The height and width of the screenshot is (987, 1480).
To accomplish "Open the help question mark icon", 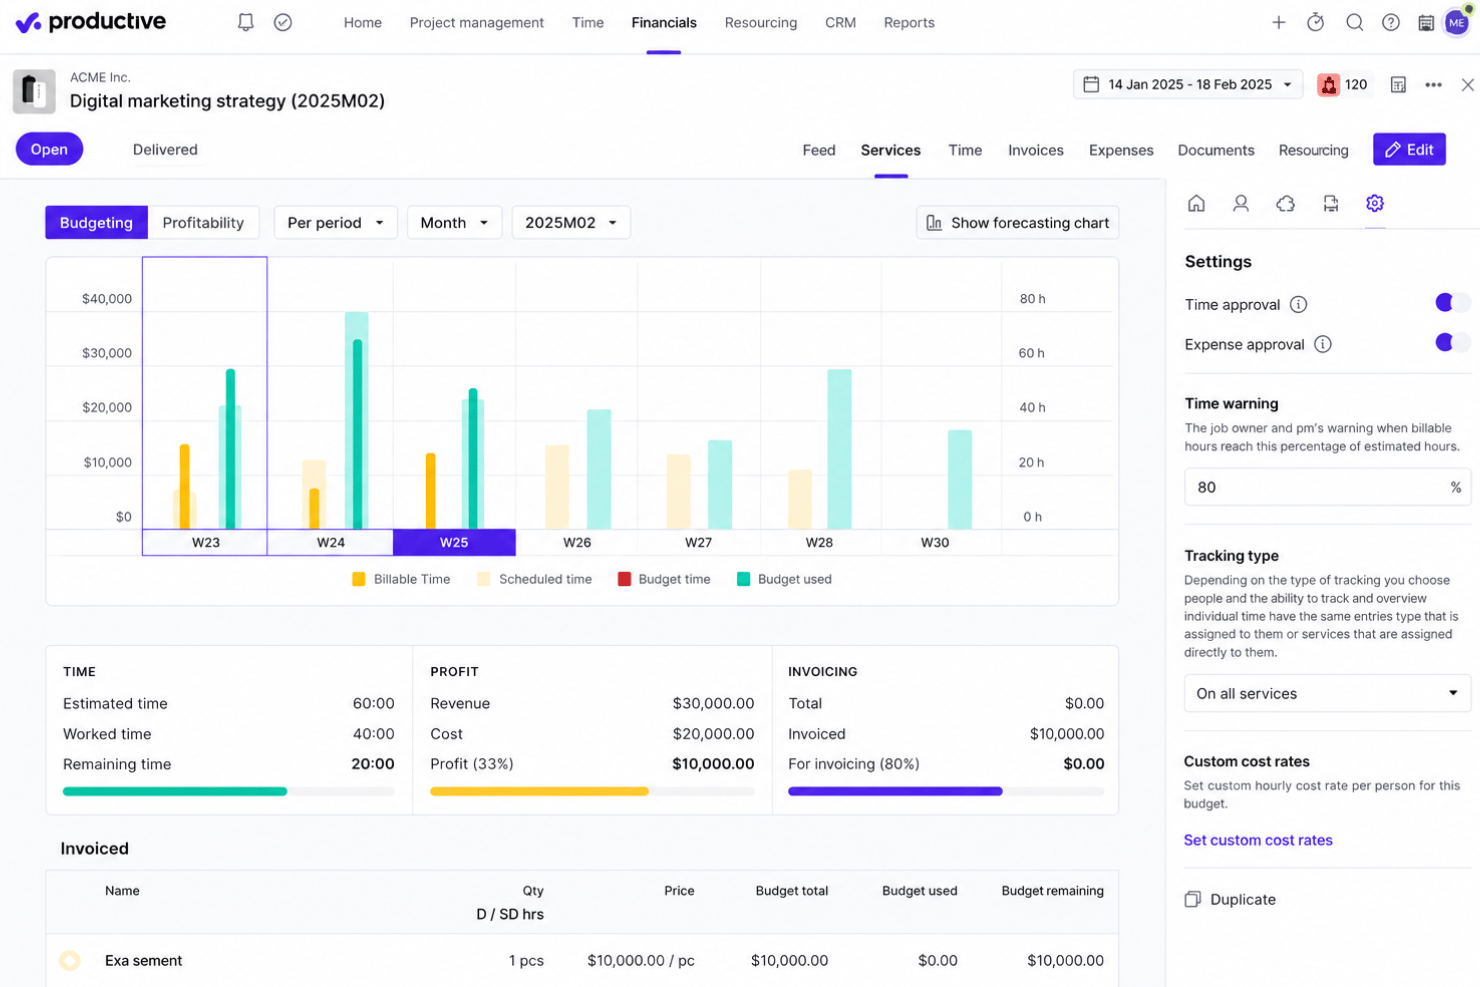I will click(x=1391, y=22).
